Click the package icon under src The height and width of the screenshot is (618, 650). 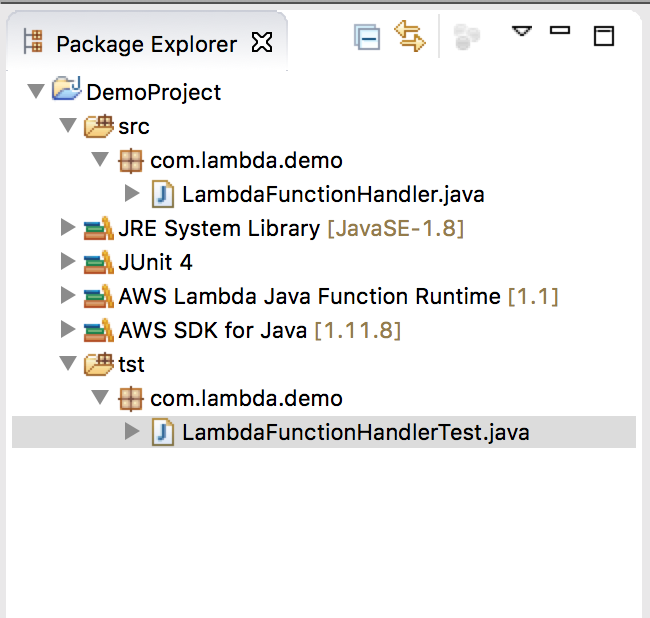pyautogui.click(x=131, y=161)
